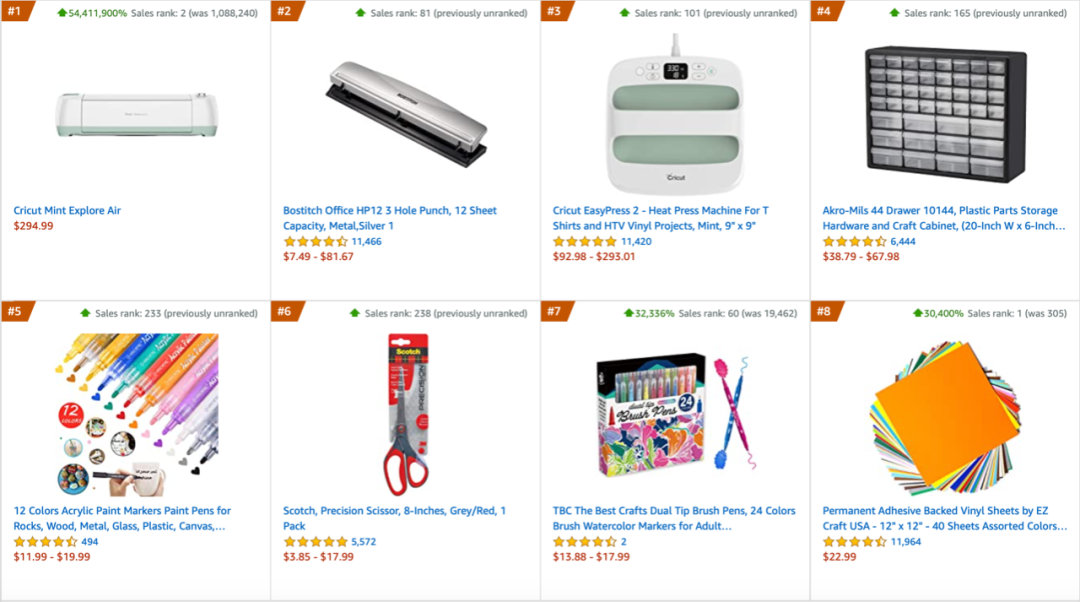This screenshot has height=602, width=1080.
Task: Click the $3.85 - $17.99 scissor price
Action: (318, 557)
